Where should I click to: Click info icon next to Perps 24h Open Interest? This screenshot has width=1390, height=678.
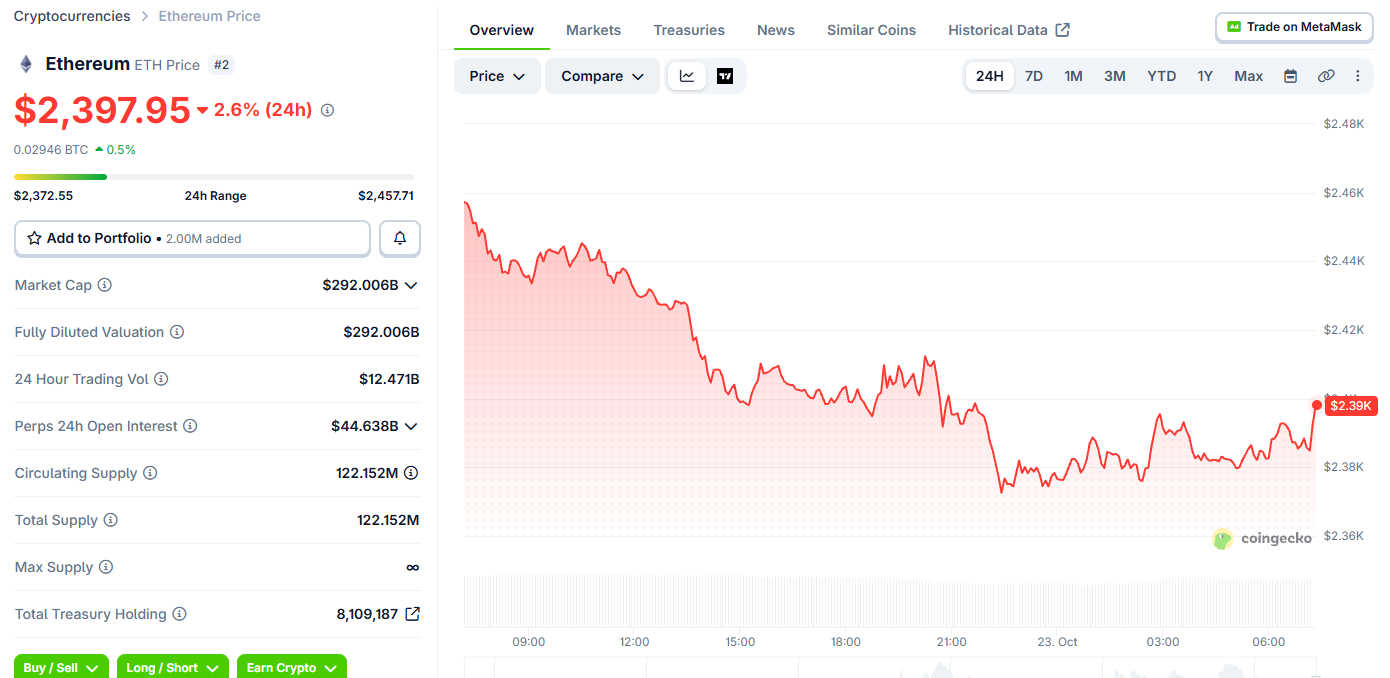coord(190,426)
